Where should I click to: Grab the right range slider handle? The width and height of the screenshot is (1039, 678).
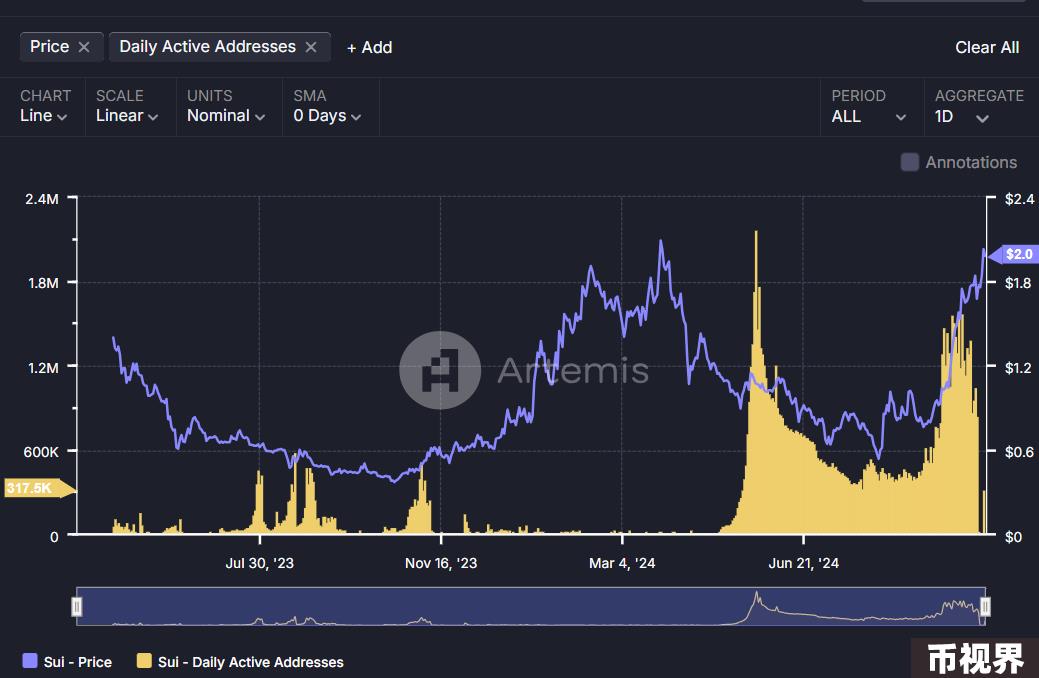[985, 606]
